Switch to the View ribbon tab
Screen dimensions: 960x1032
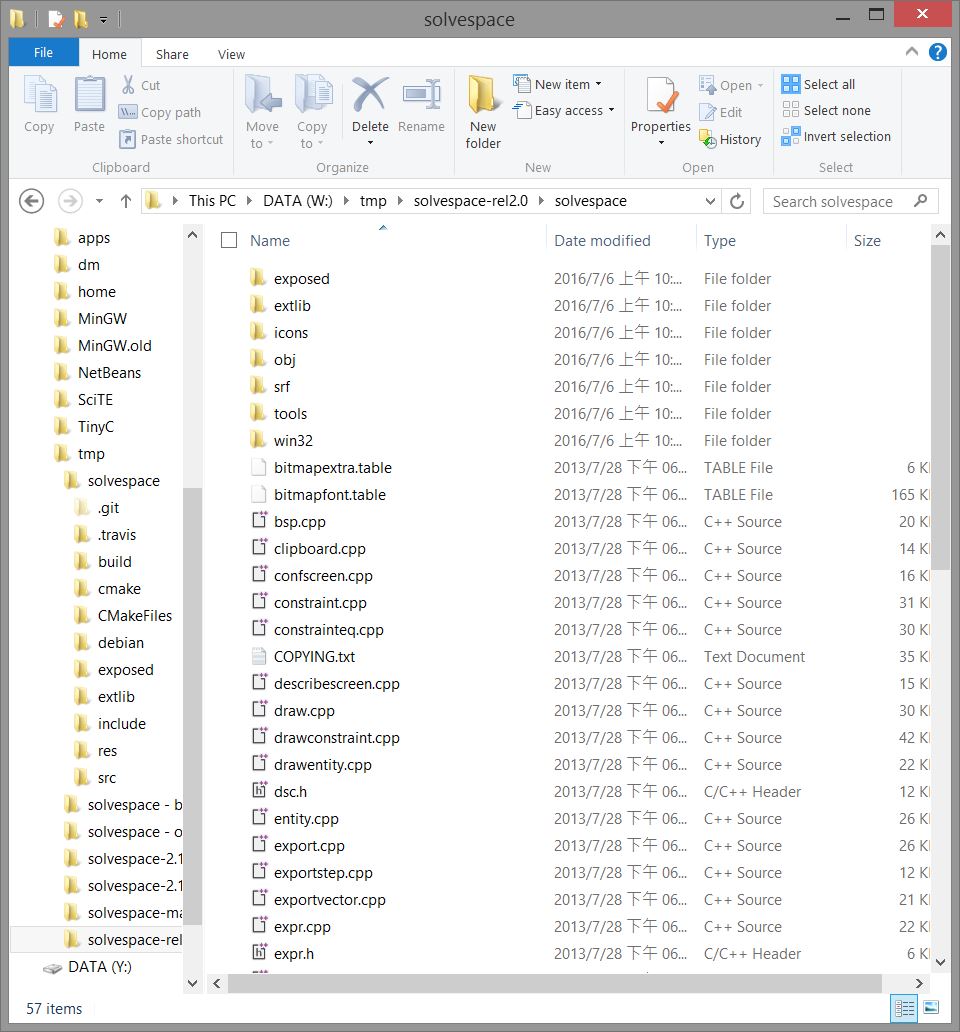[232, 54]
